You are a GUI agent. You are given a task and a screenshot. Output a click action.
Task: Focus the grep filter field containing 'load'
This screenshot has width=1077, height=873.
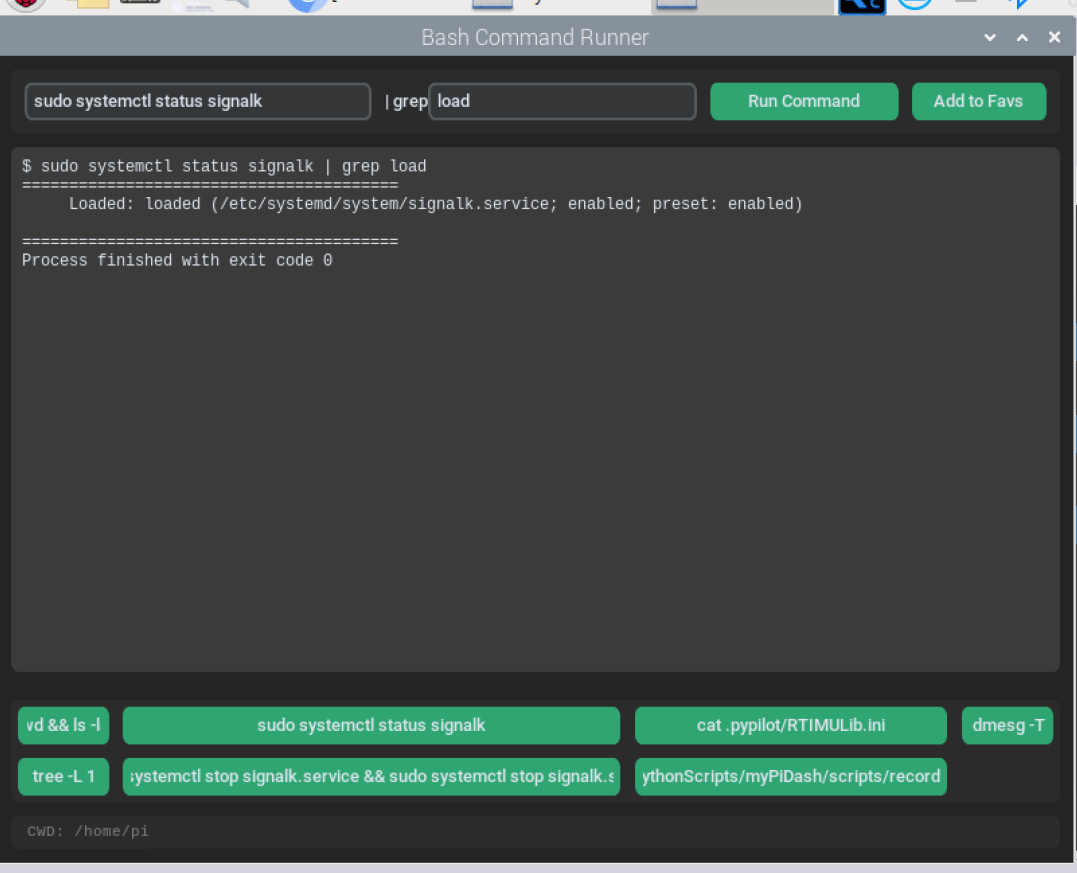[x=562, y=102]
